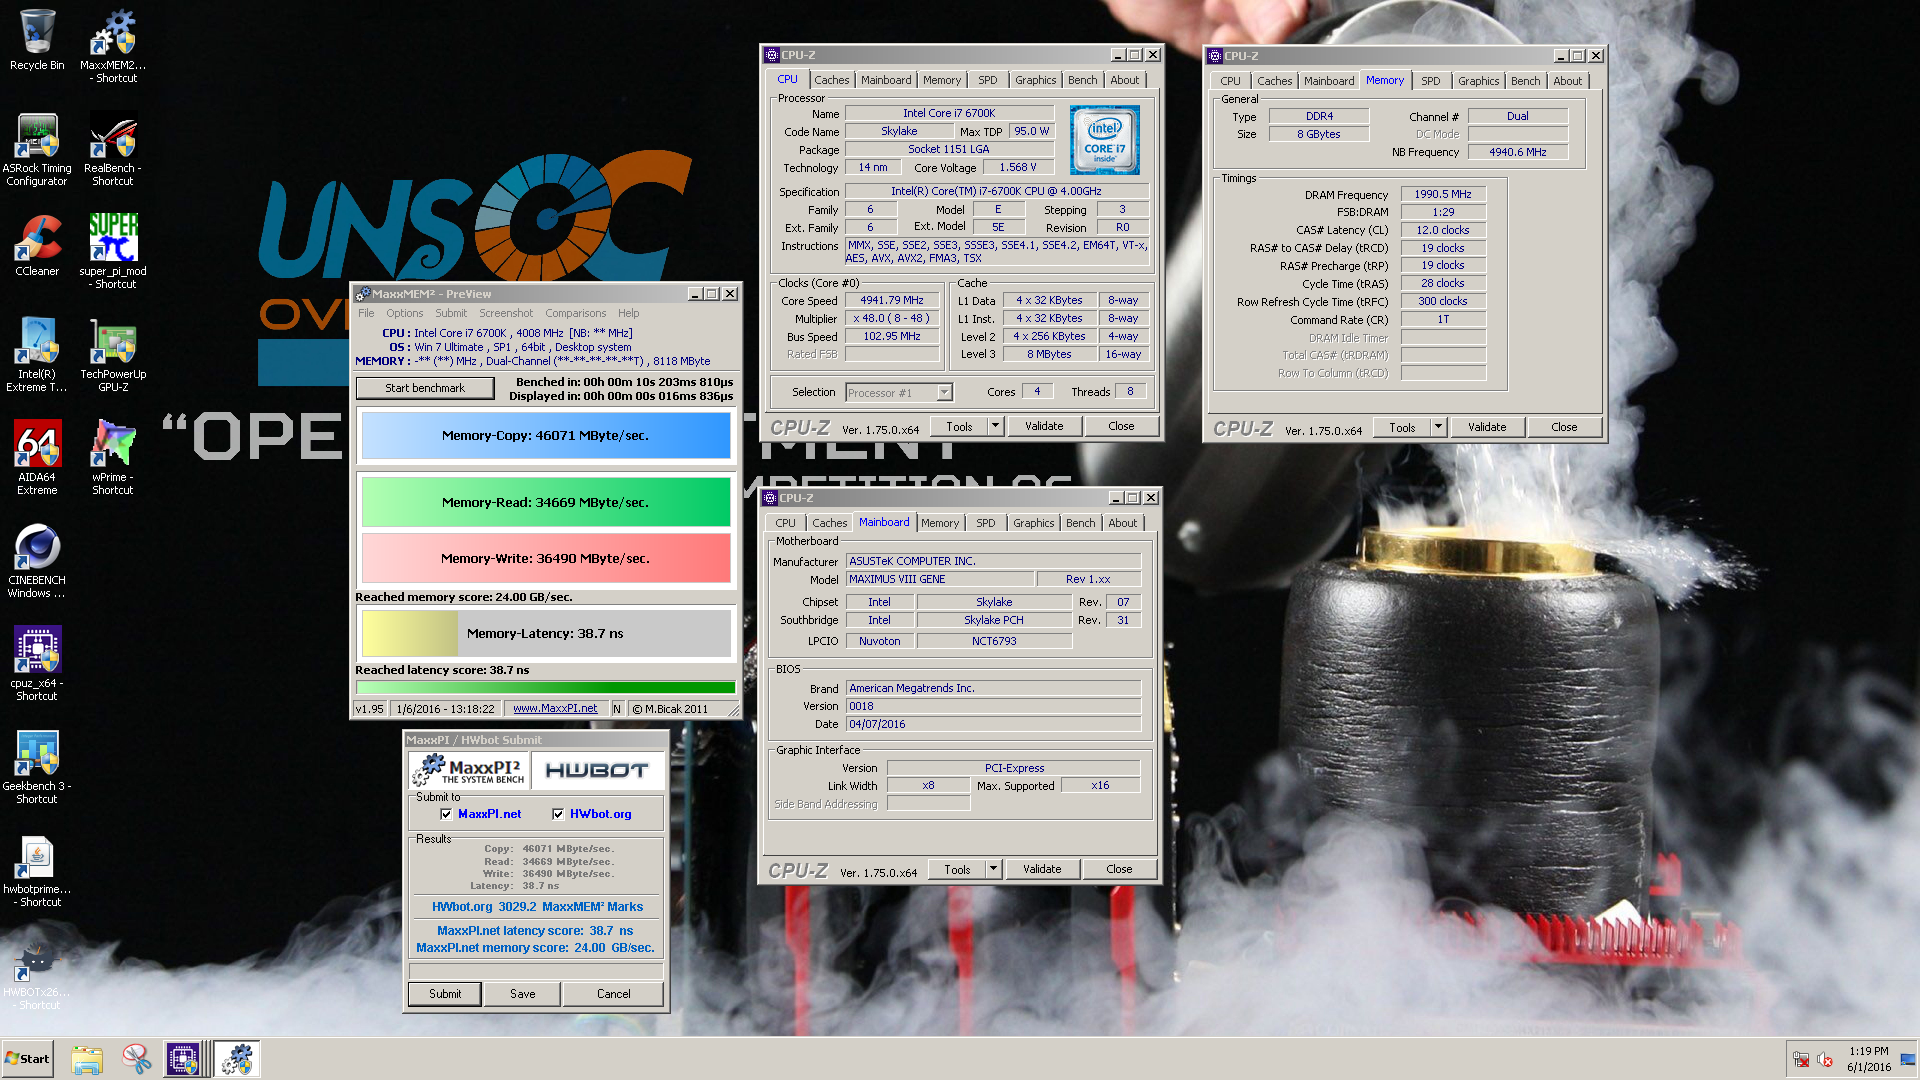Switch to MaxxMEM taskbar button
This screenshot has width=1920, height=1080.
pyautogui.click(x=238, y=1059)
